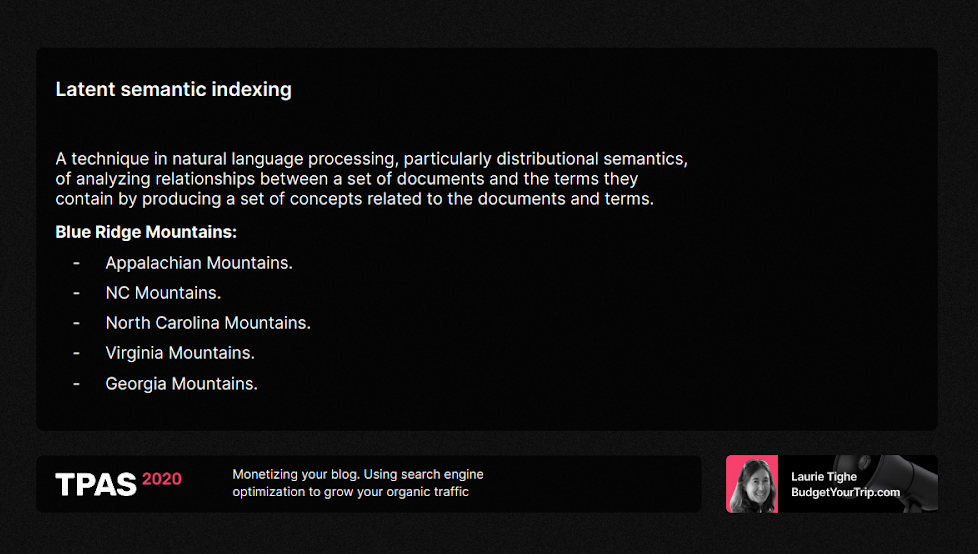The width and height of the screenshot is (978, 554).
Task: Select the Georgia Mountains bullet
Action: pyautogui.click(x=182, y=384)
